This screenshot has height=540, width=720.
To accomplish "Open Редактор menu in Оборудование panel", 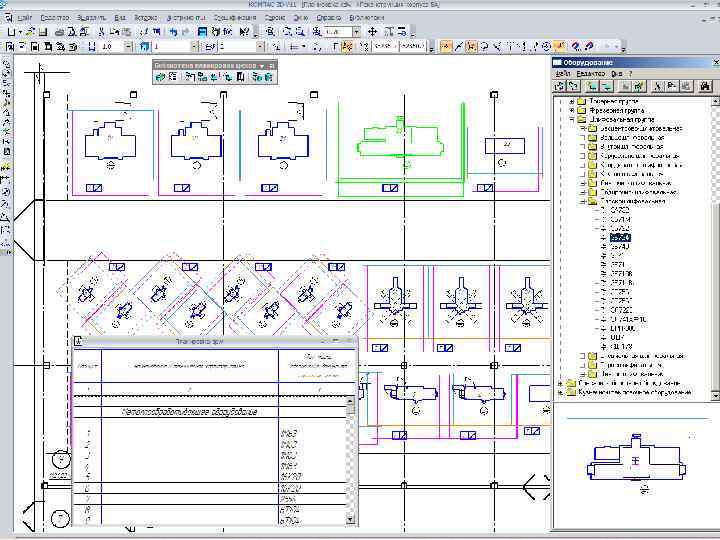I will pos(592,74).
